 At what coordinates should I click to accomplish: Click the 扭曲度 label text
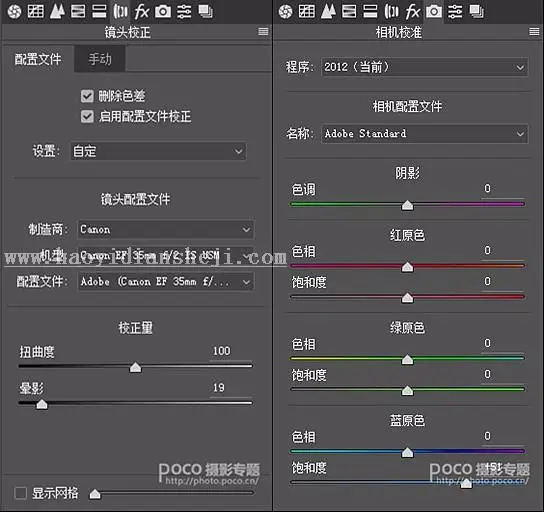[37, 352]
